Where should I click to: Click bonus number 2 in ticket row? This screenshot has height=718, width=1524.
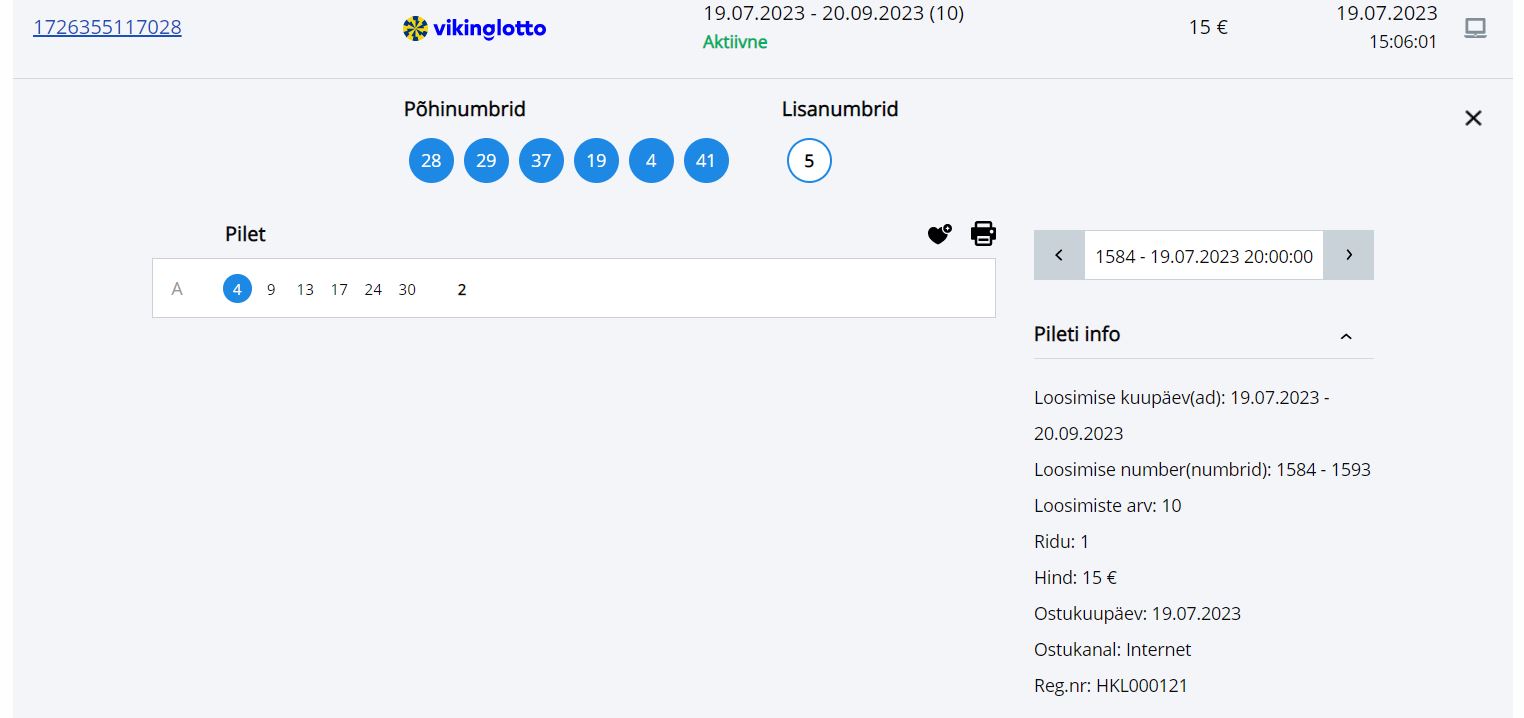click(462, 290)
